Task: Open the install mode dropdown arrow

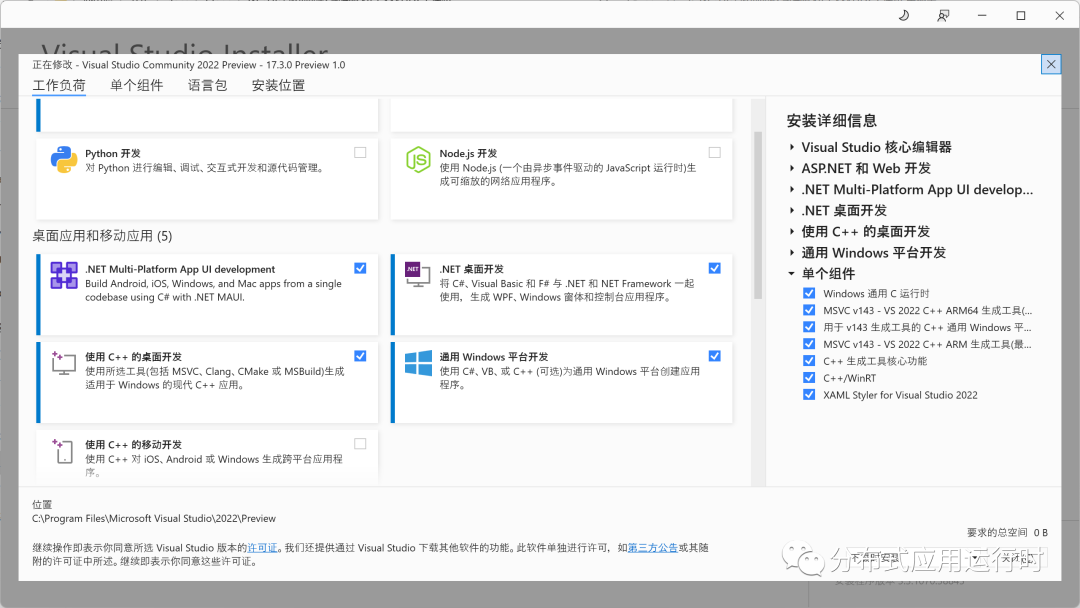Action: [x=975, y=558]
